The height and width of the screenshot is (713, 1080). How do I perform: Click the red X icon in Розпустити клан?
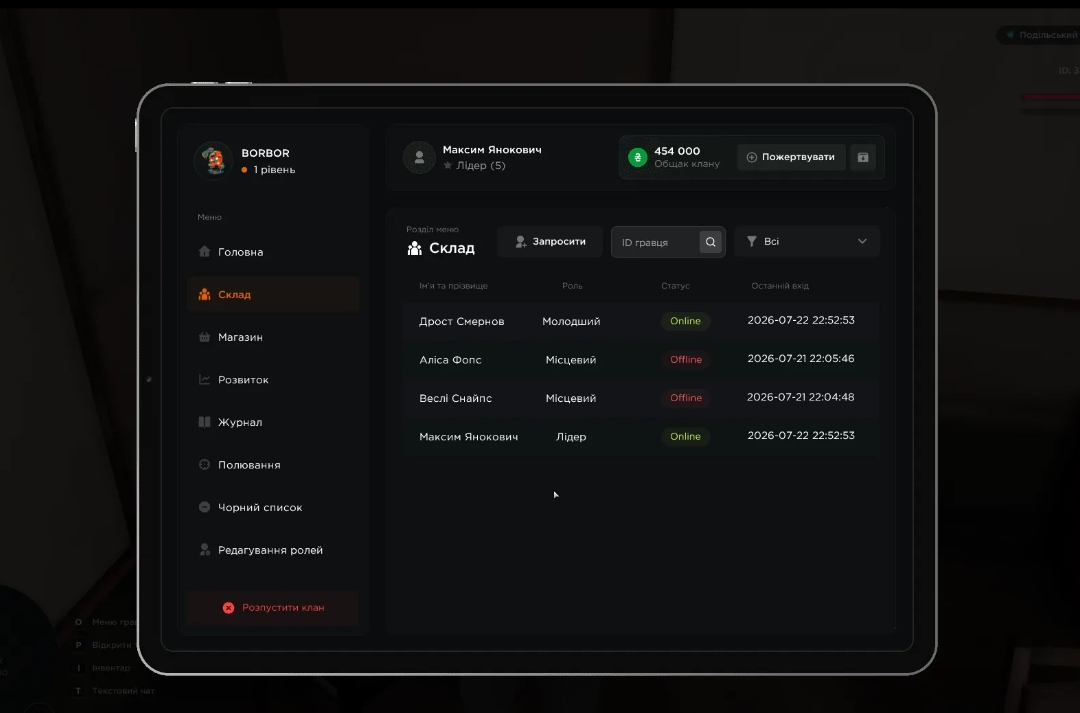229,608
